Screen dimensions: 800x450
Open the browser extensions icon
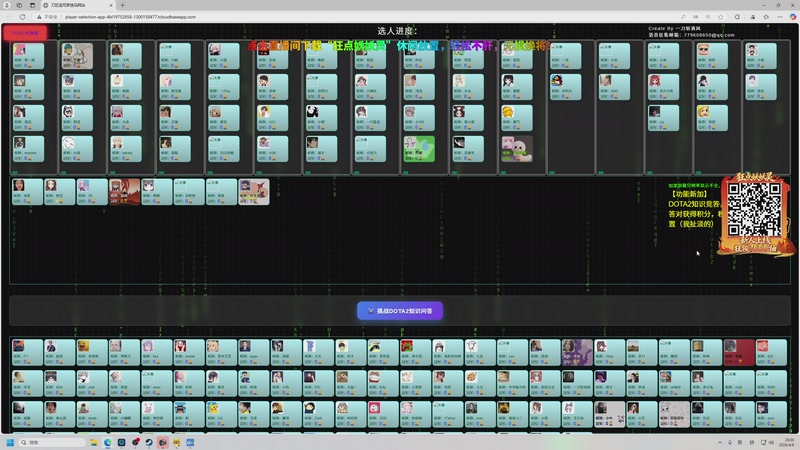[x=737, y=17]
